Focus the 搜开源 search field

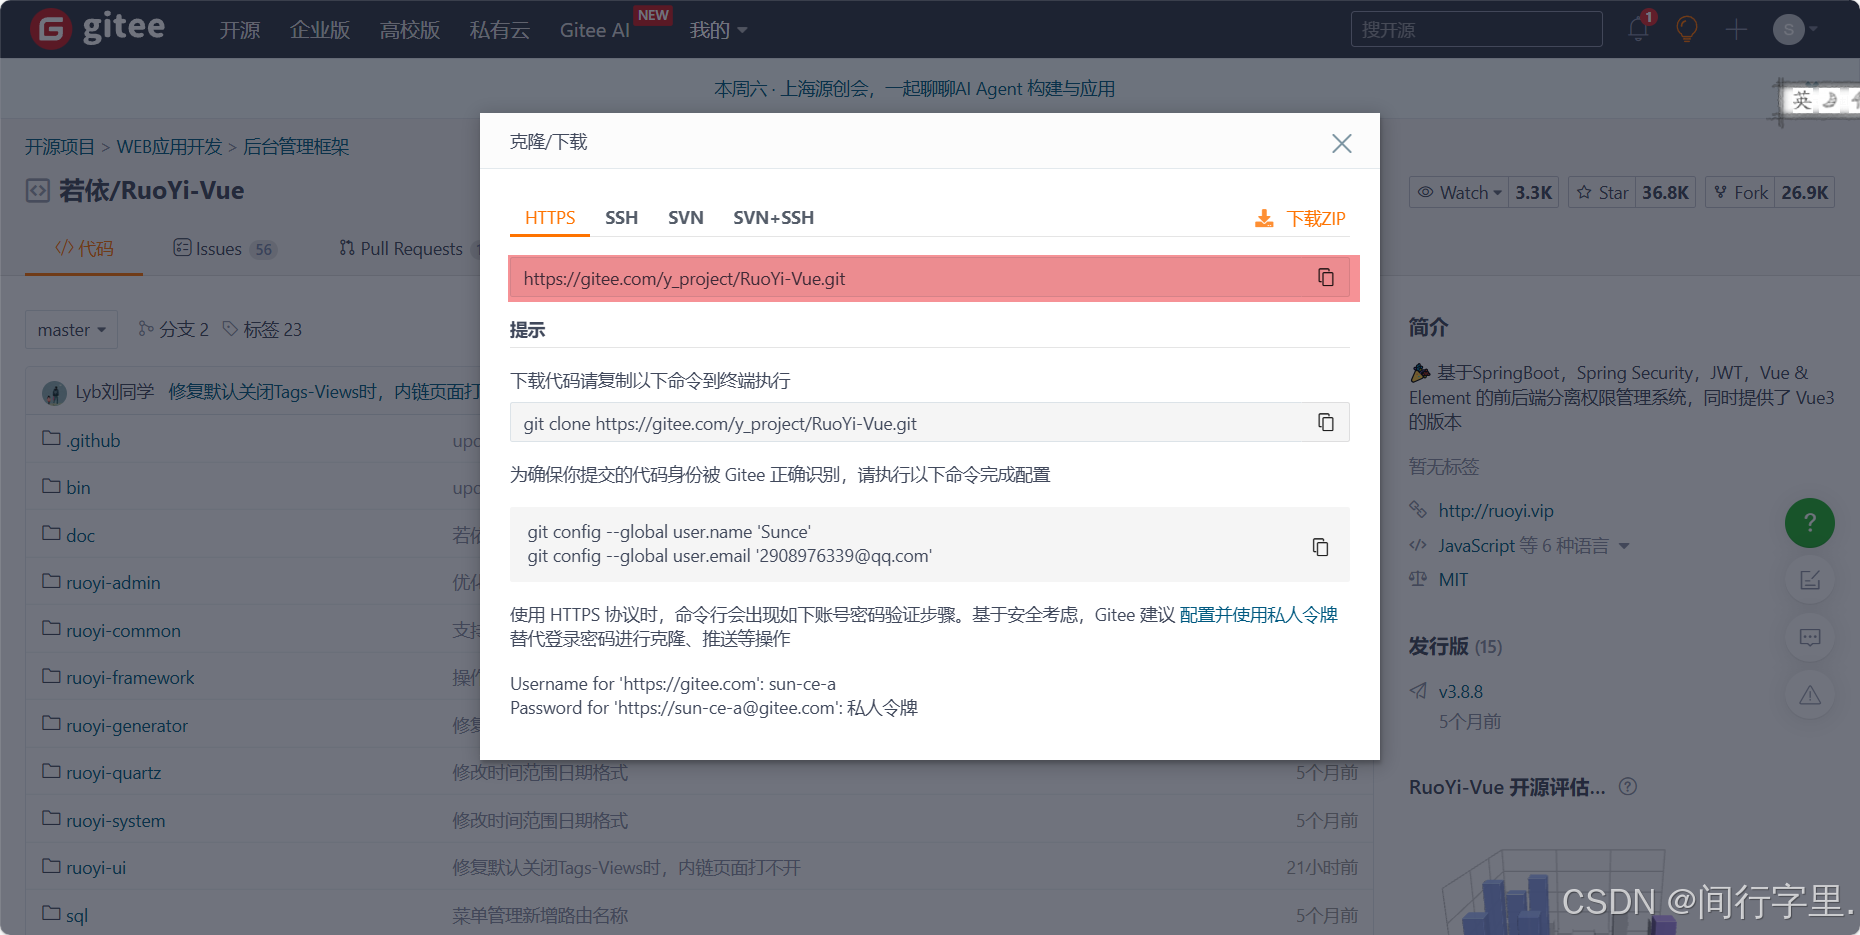tap(1476, 29)
